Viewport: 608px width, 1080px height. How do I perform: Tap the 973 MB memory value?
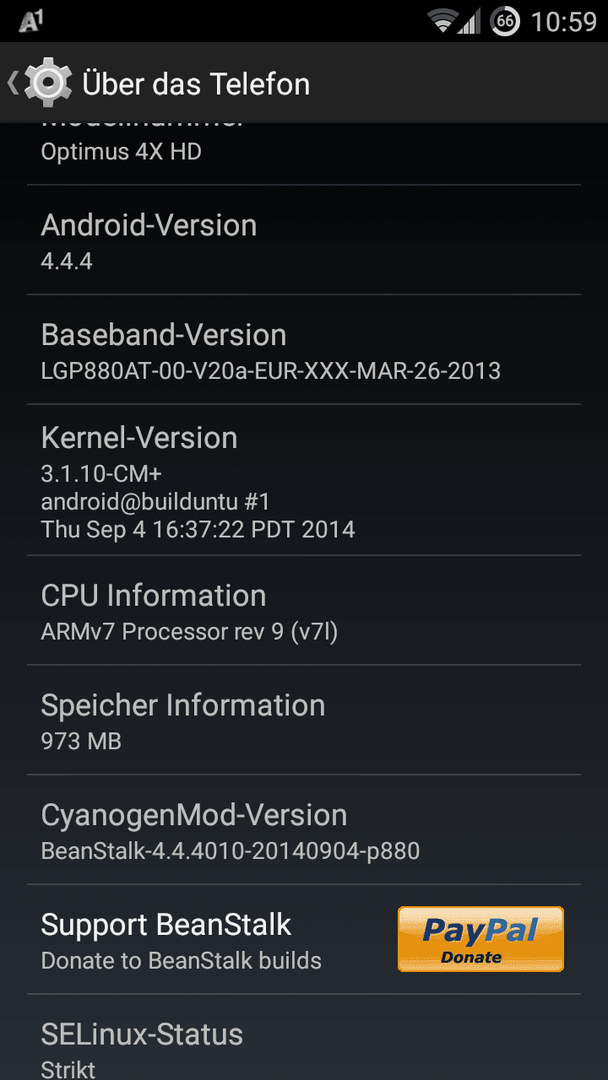pyautogui.click(x=81, y=742)
